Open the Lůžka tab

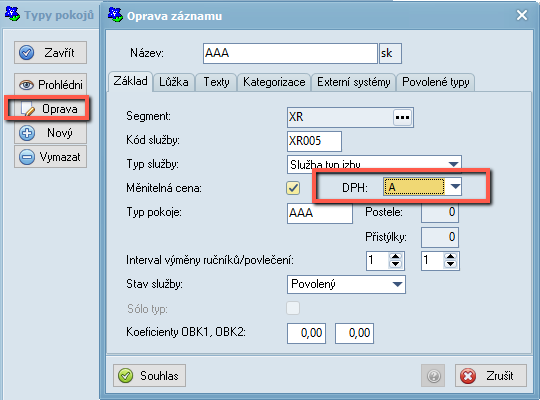click(174, 82)
